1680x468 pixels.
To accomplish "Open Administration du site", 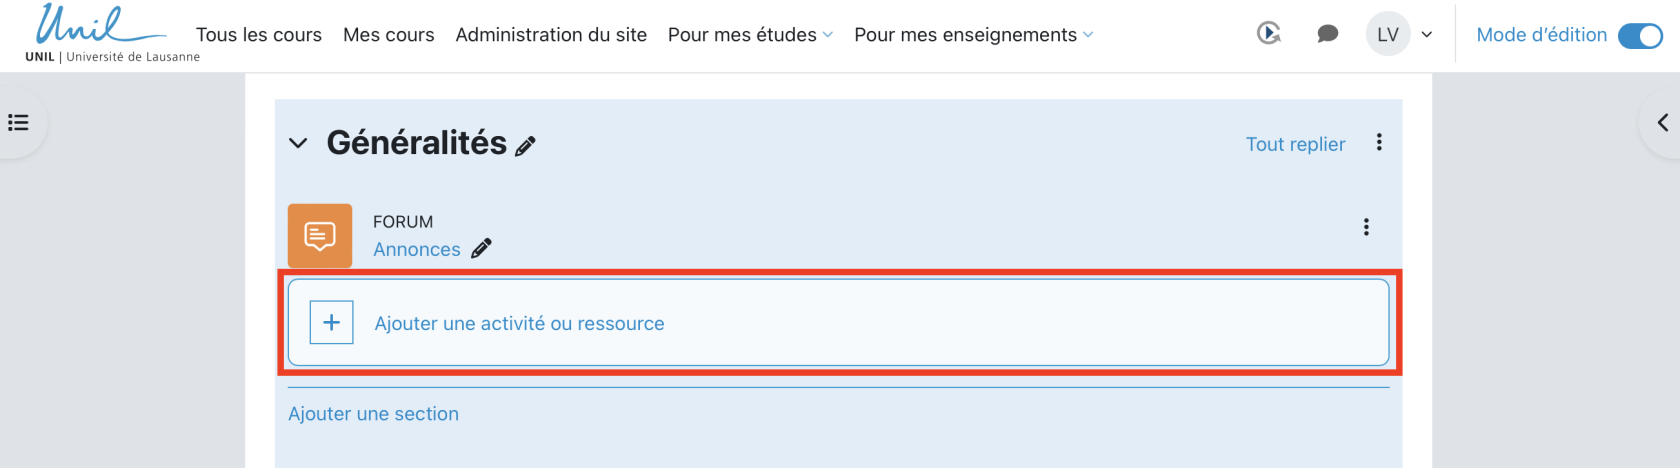I will click(x=551, y=35).
